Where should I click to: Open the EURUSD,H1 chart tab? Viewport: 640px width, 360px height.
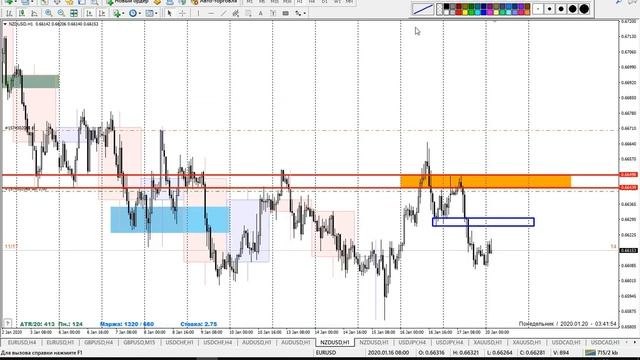tap(60, 342)
